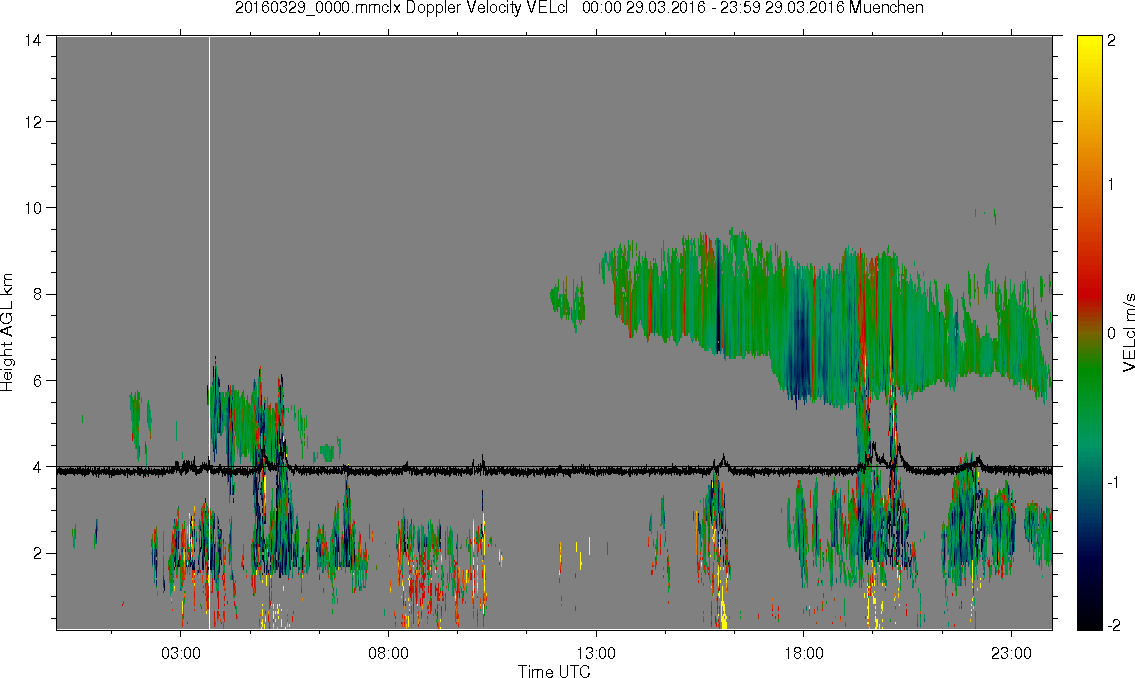The width and height of the screenshot is (1135, 678).
Task: Click the colorbar value 2 label
Action: point(1111,41)
